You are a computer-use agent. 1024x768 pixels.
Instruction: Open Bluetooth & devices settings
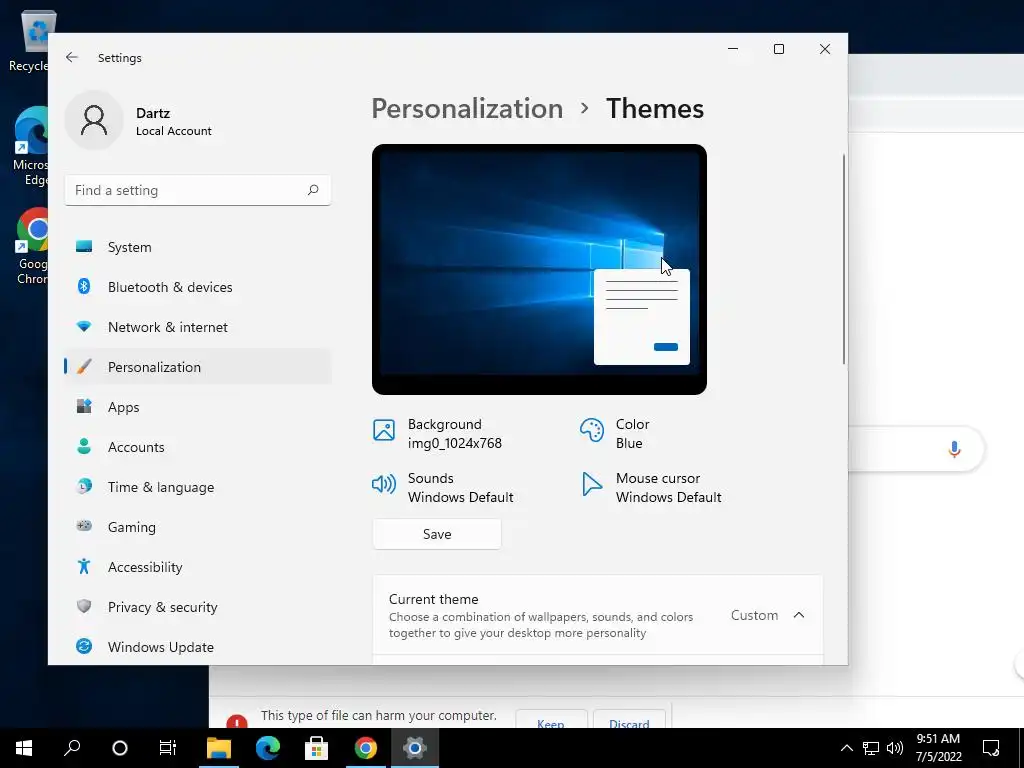coord(198,287)
